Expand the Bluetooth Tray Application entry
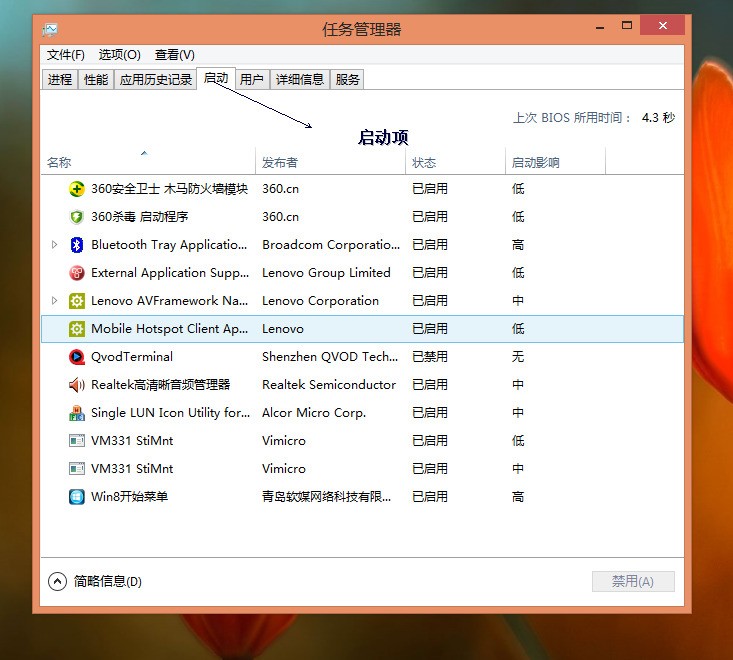Screen dimensions: 733x660 pyautogui.click(x=54, y=244)
